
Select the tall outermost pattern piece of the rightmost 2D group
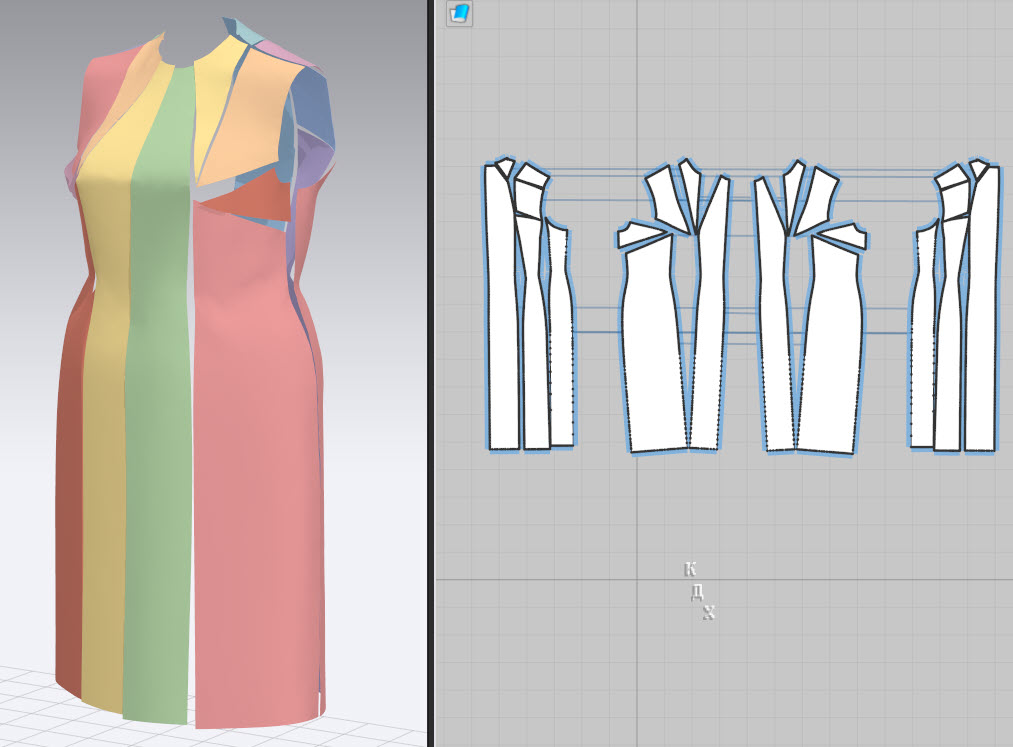pyautogui.click(x=981, y=310)
